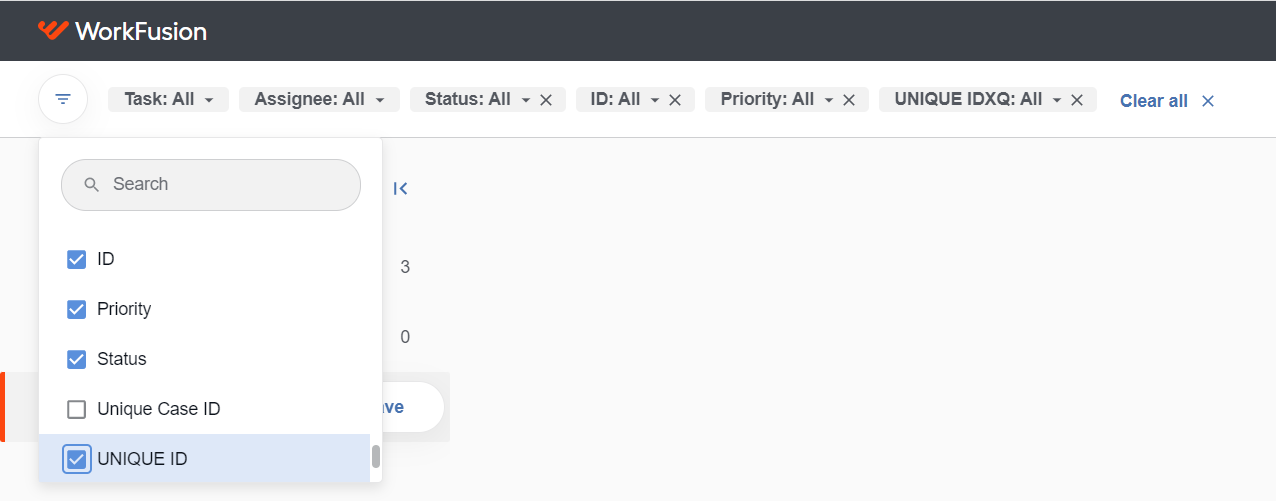
Task: Uncheck the ID checkbox
Action: click(76, 259)
